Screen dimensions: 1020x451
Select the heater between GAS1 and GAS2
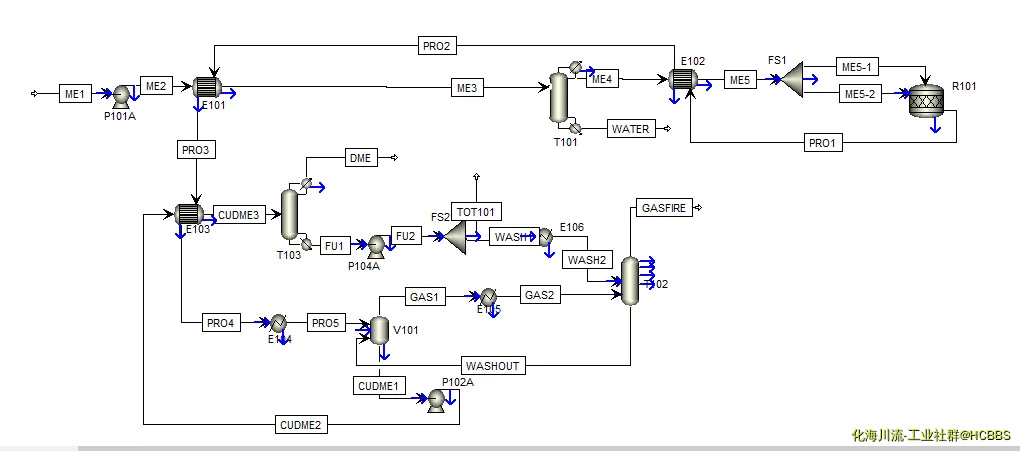[488, 297]
